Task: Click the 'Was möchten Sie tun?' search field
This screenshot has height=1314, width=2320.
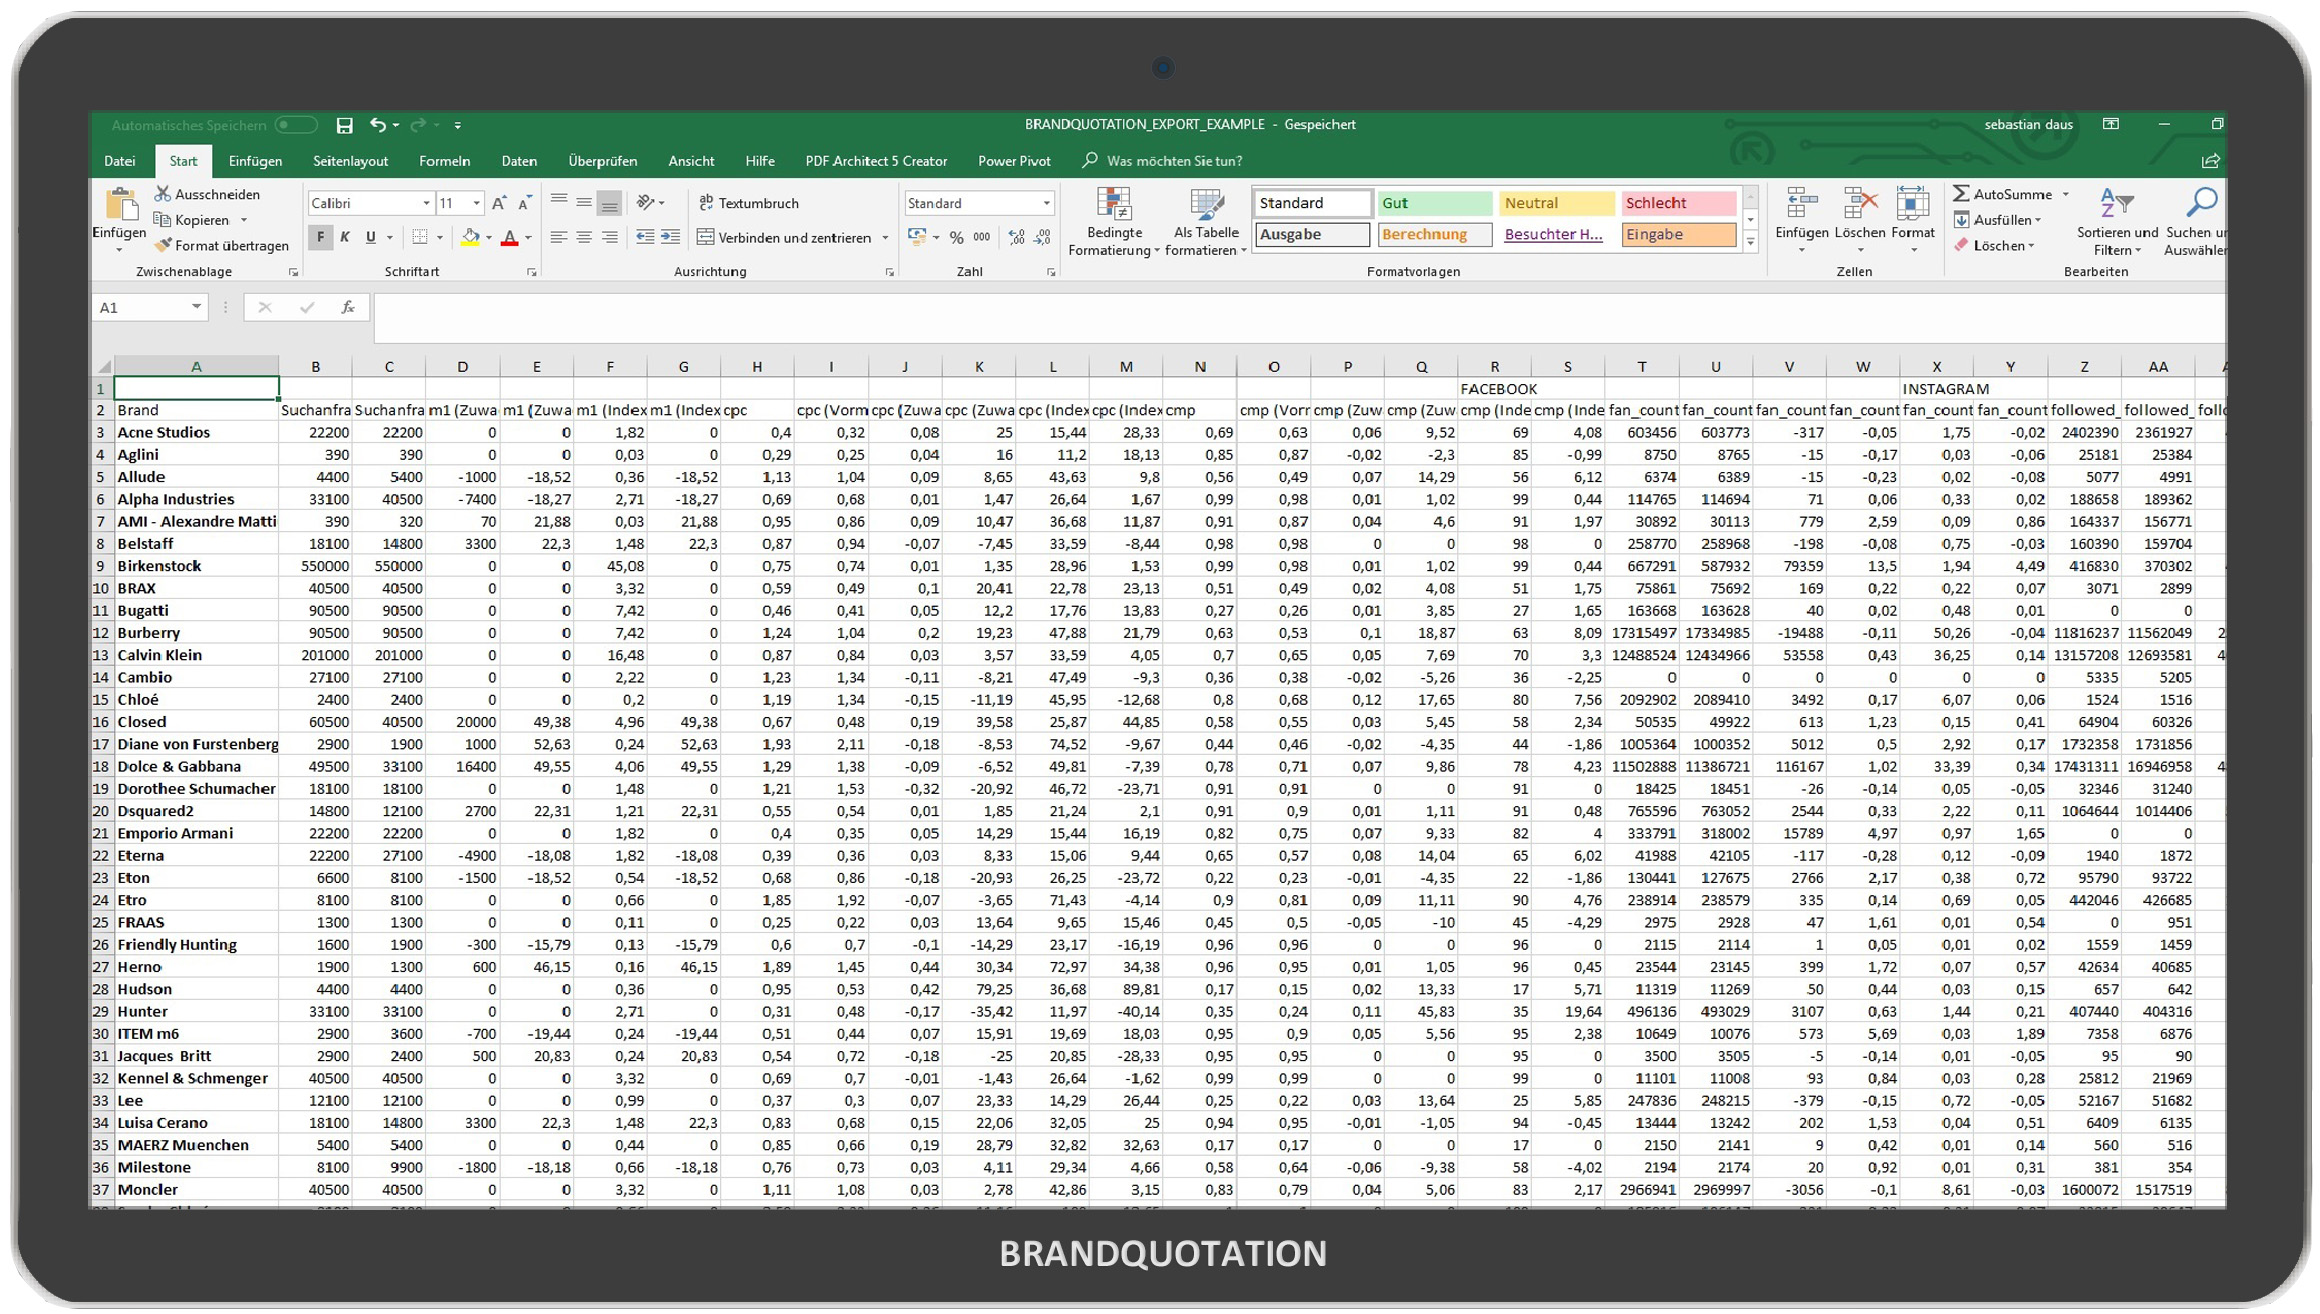Action: 1174,161
